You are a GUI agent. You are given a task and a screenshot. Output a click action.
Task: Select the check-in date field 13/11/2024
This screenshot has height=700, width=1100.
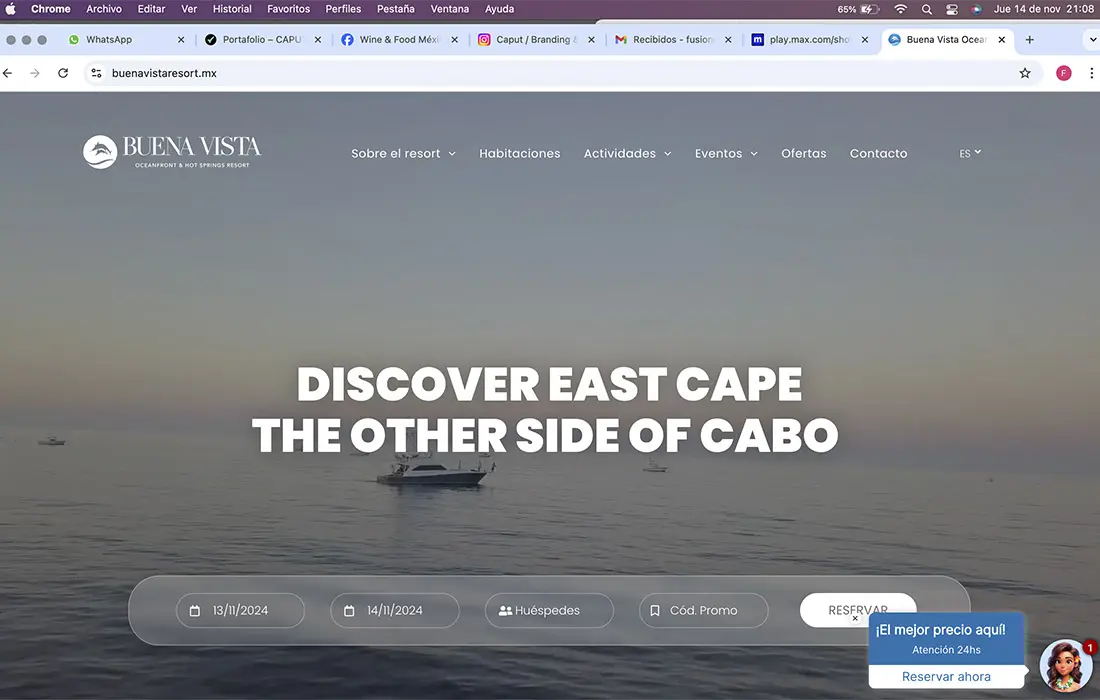(x=240, y=610)
